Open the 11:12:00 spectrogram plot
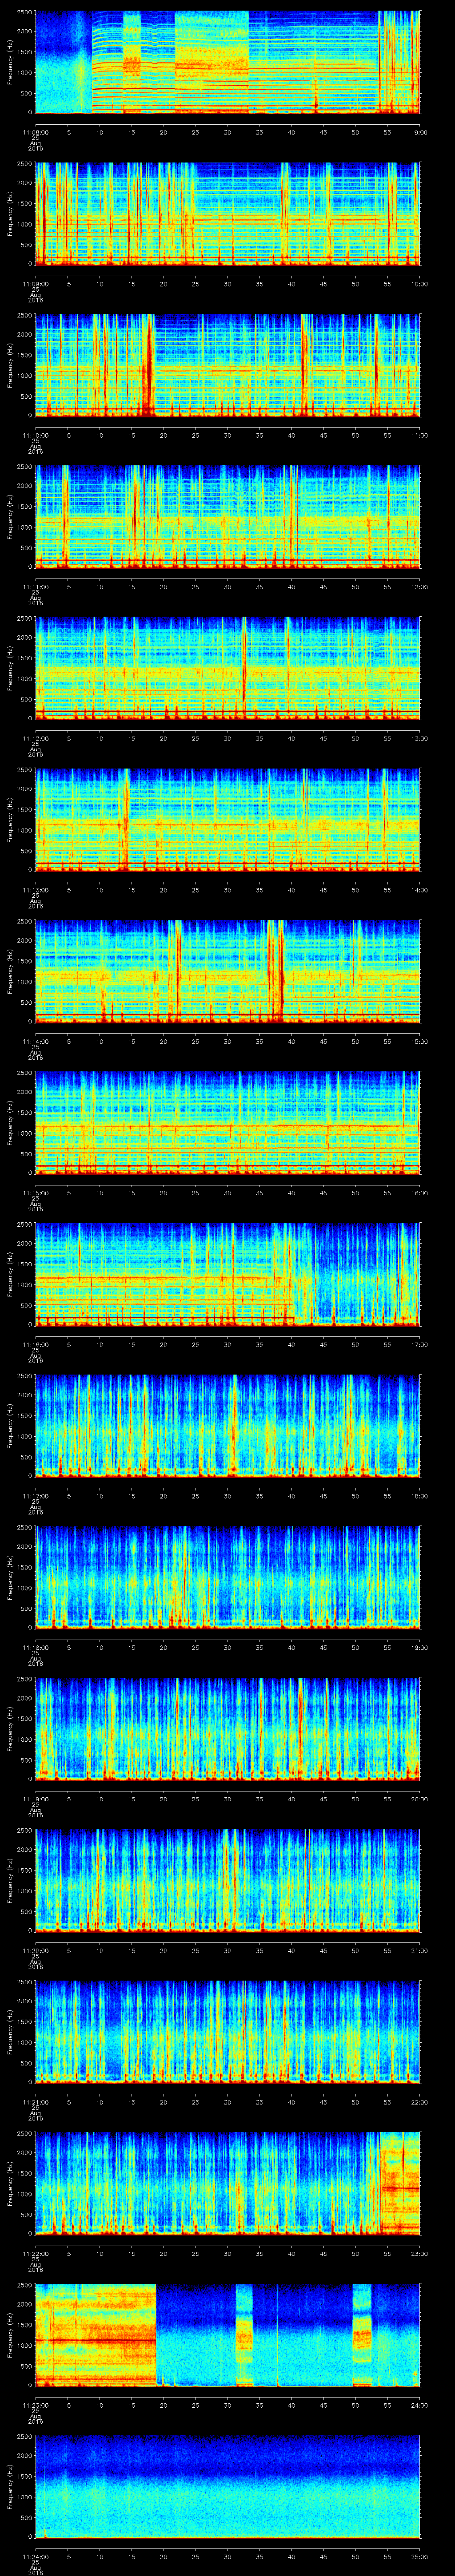455x2576 pixels. coord(227,668)
